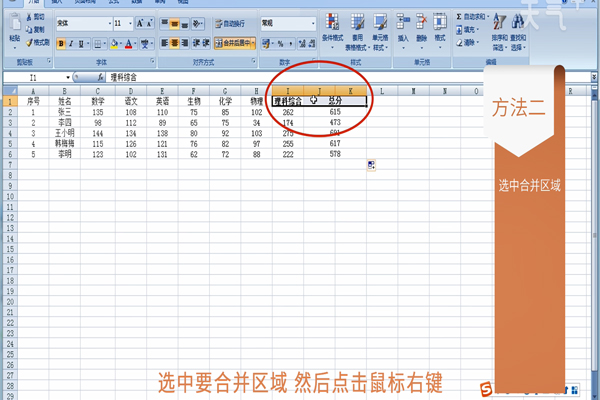Viewport: 600px width, 400px height.
Task: Toggle middle vertical alignment
Action: [174, 24]
